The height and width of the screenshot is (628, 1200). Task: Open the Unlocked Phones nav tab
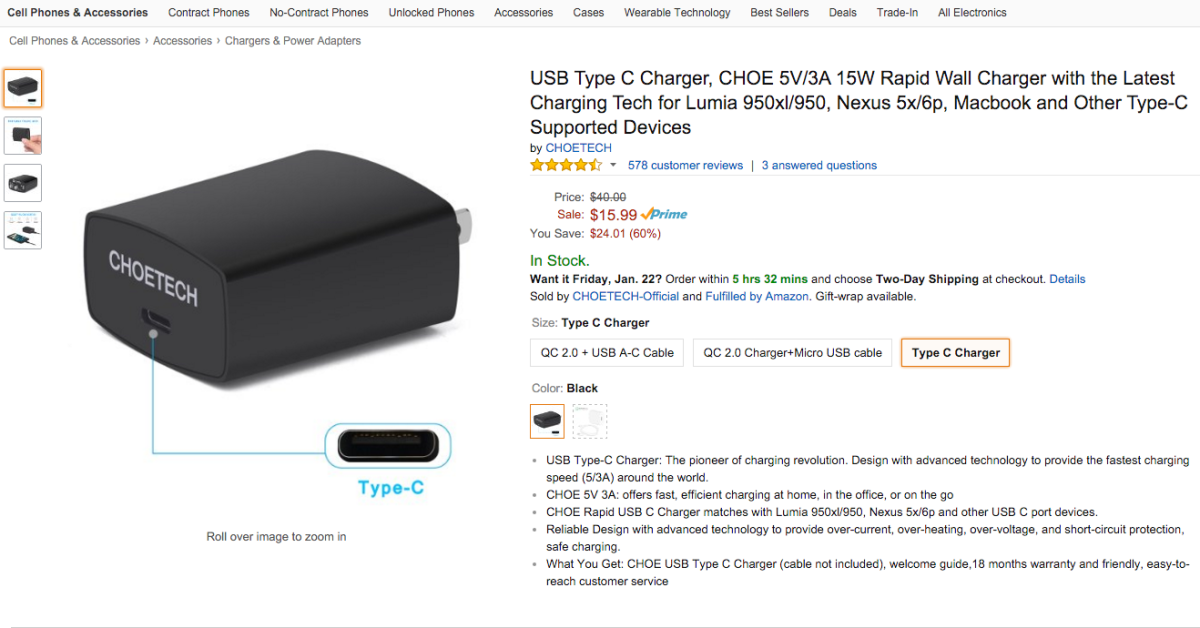click(x=431, y=13)
